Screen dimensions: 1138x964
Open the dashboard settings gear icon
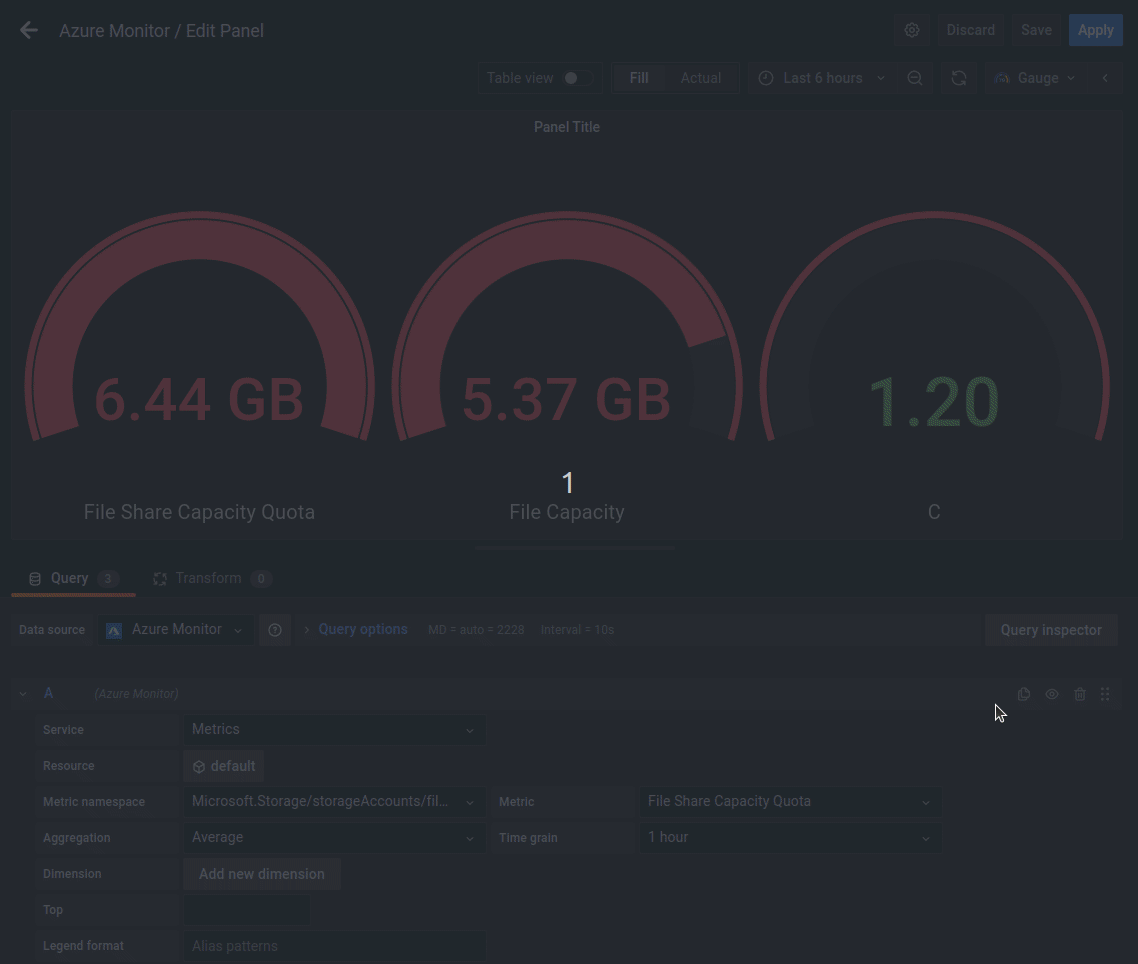pyautogui.click(x=911, y=29)
